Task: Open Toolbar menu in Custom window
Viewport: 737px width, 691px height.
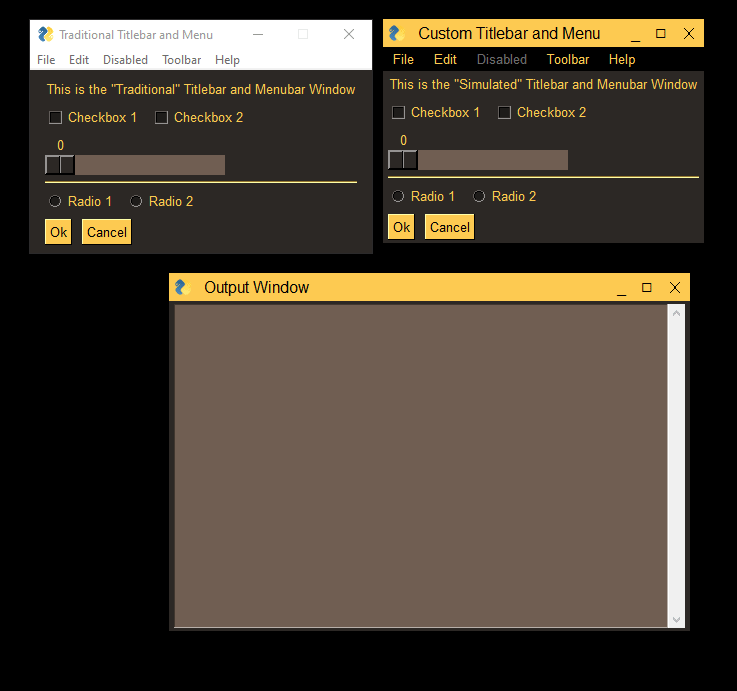Action: click(x=568, y=60)
